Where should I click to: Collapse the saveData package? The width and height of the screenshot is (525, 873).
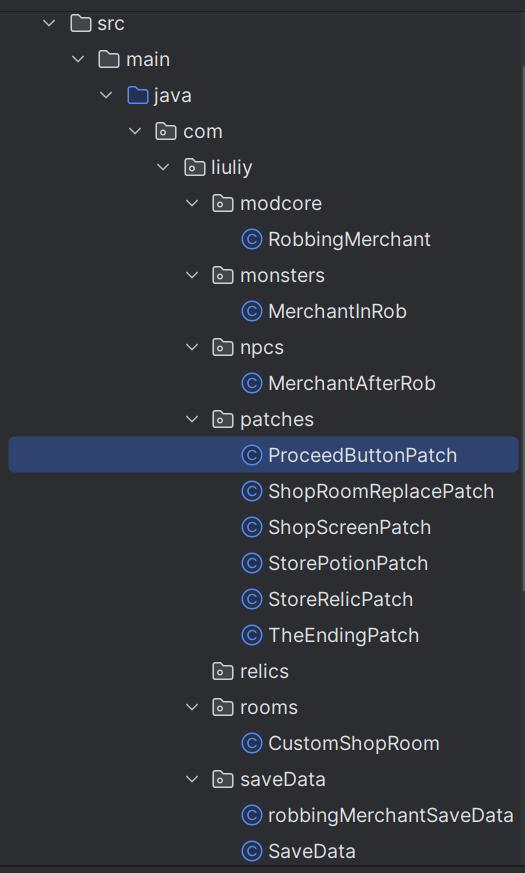(x=192, y=779)
